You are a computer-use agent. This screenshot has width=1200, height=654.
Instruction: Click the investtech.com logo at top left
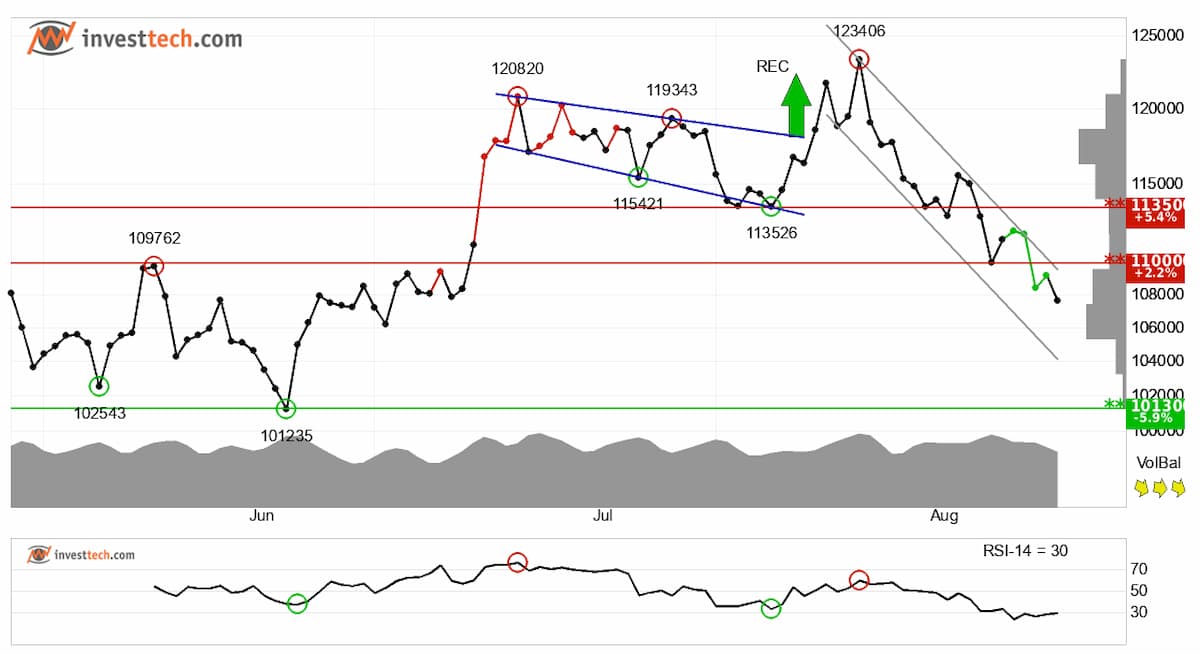tap(134, 39)
